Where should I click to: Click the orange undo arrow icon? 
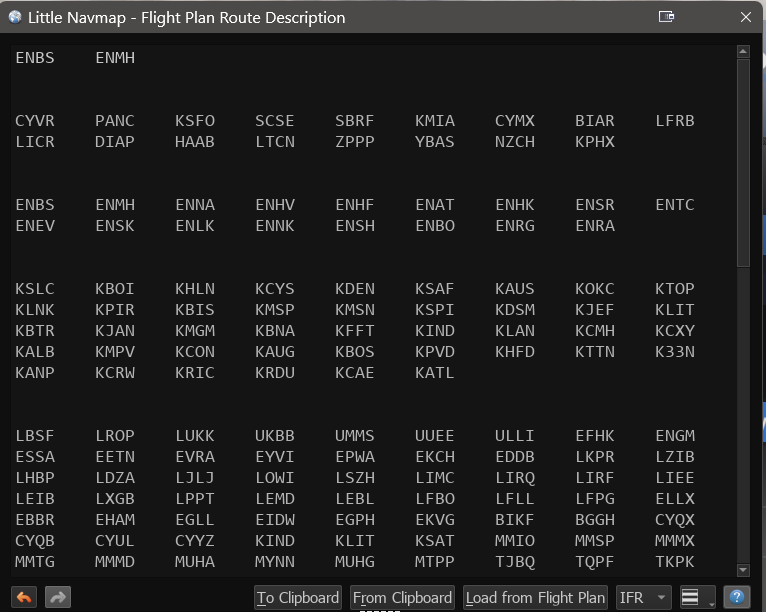[x=23, y=597]
